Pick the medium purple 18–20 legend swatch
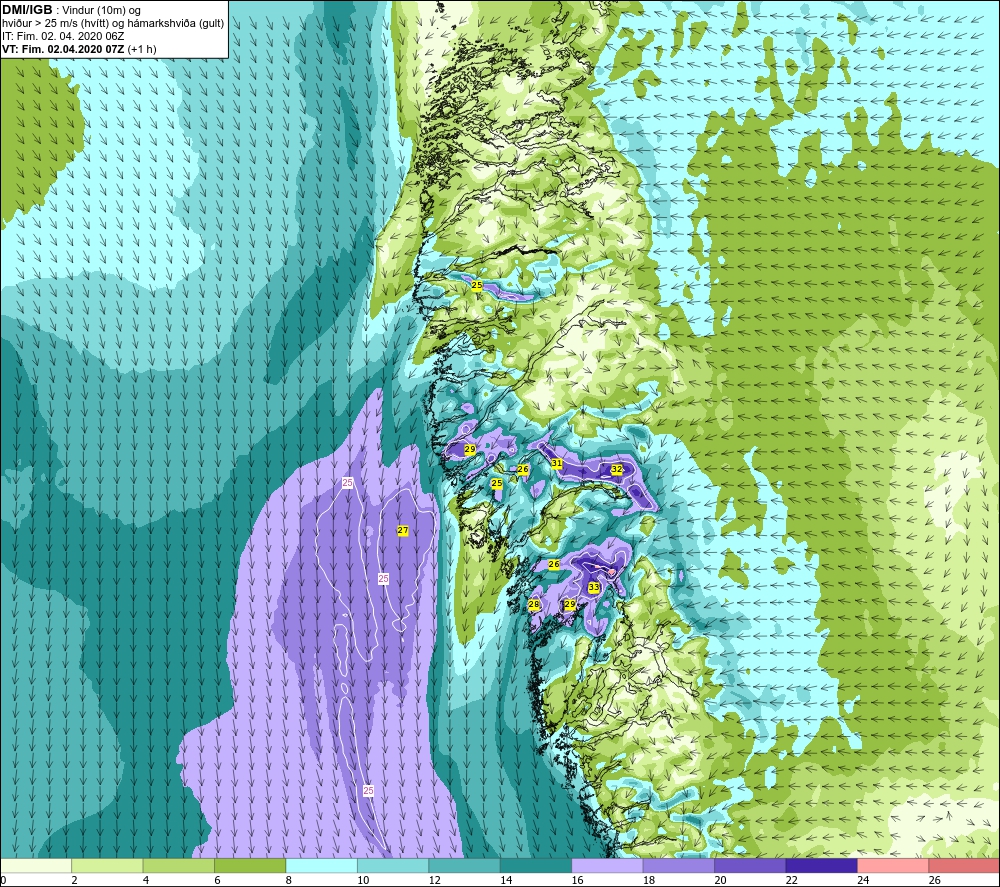 (x=679, y=865)
